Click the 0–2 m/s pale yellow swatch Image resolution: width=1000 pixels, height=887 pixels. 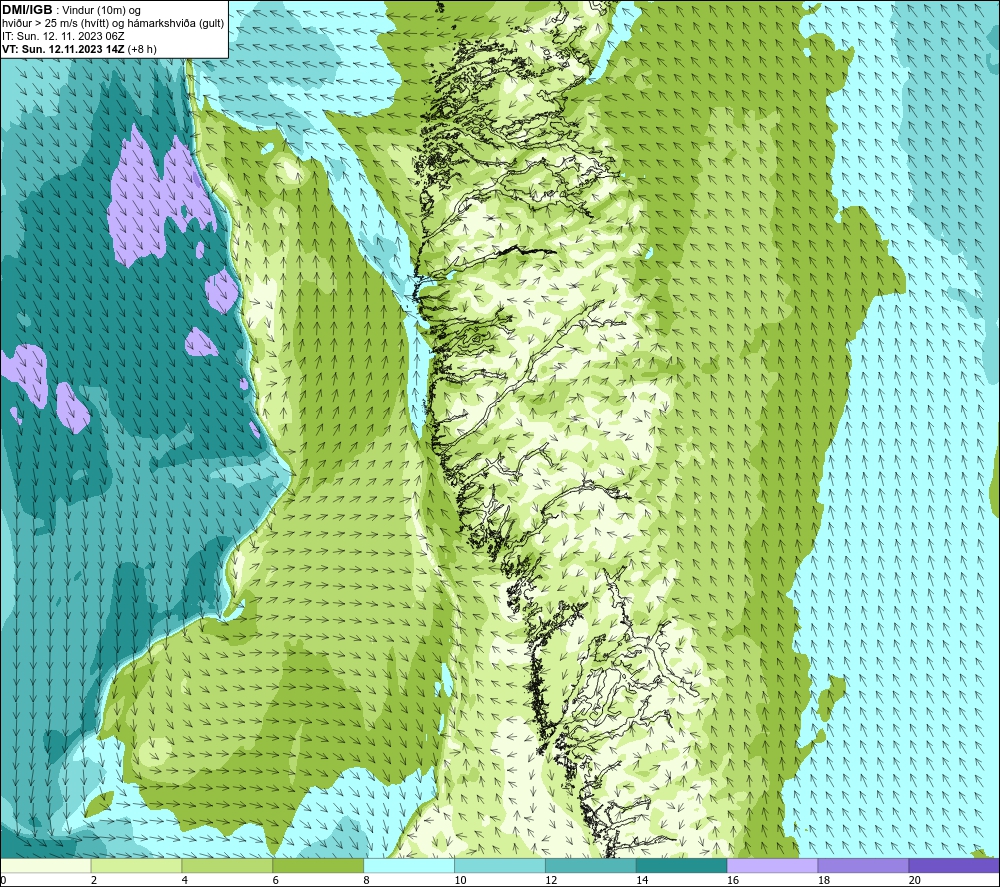coord(45,865)
